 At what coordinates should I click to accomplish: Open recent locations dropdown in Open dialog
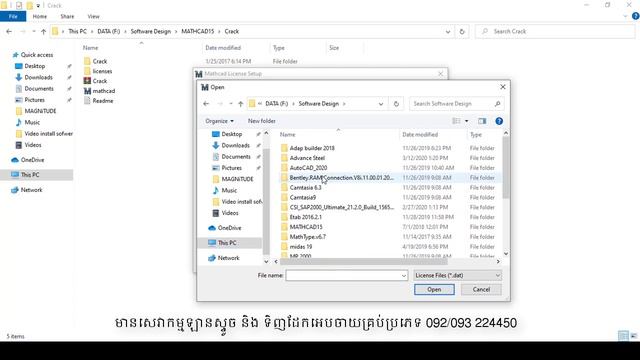point(231,104)
